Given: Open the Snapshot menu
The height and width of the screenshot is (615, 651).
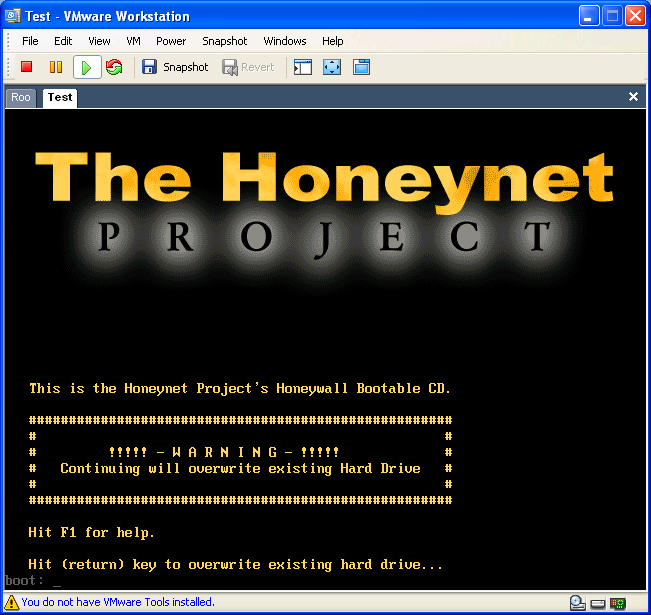Looking at the screenshot, I should pos(225,41).
